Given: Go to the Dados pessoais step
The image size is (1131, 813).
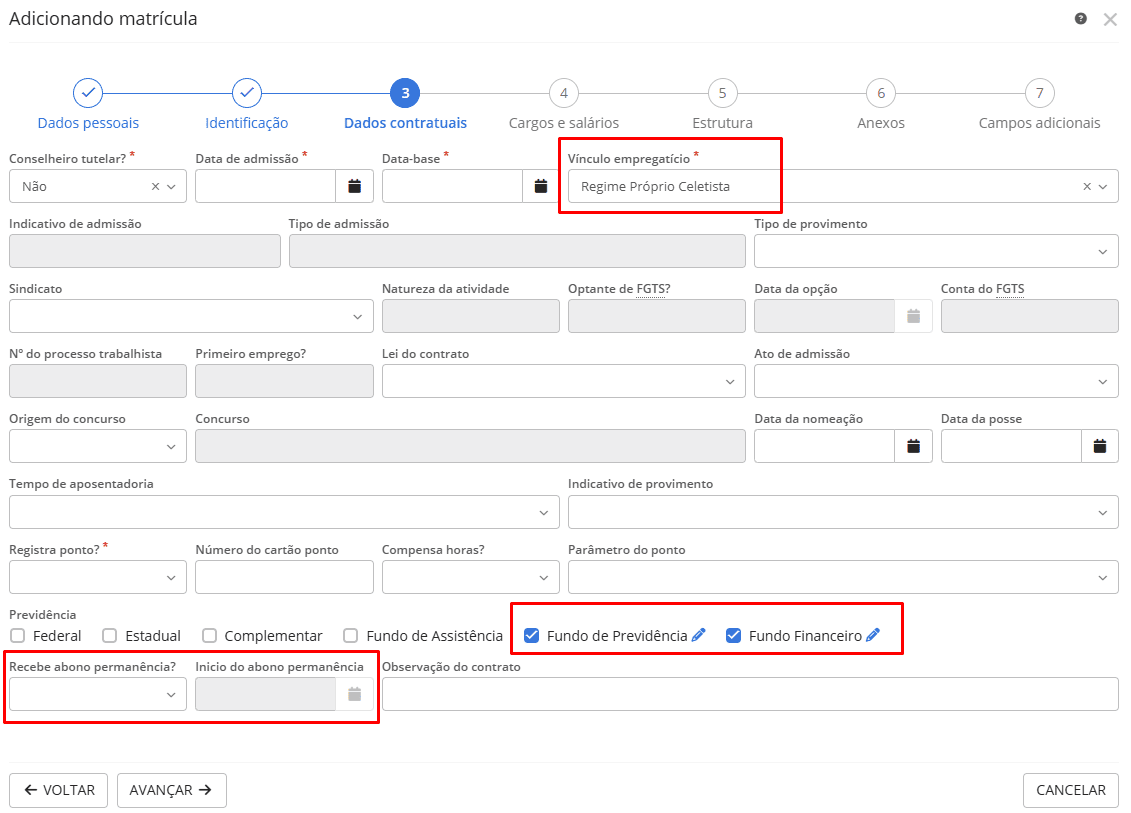Looking at the screenshot, I should pyautogui.click(x=88, y=105).
